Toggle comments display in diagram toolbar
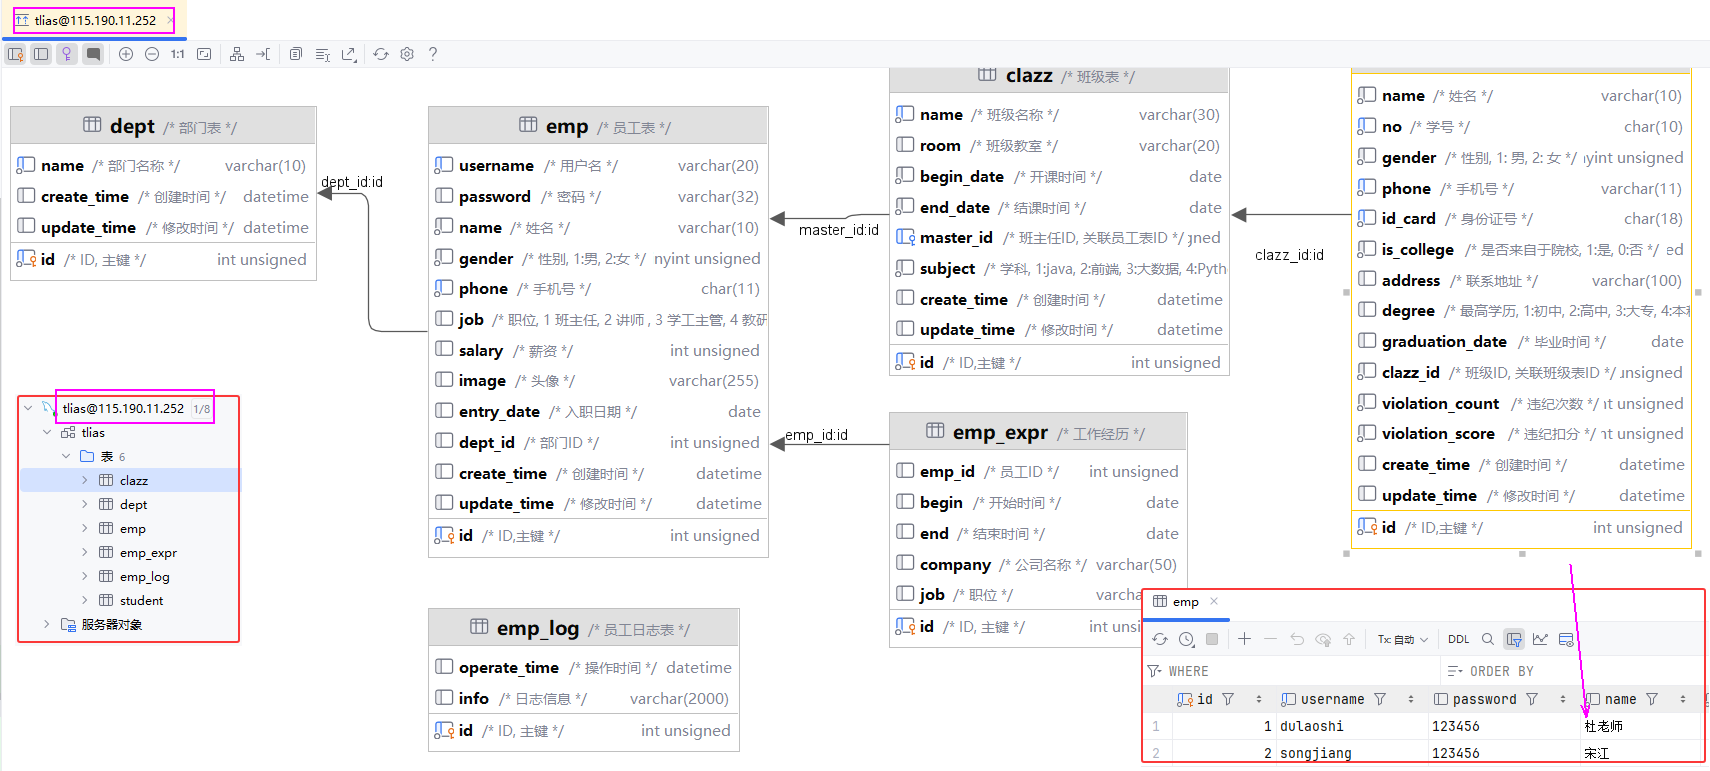The width and height of the screenshot is (1710, 771). pyautogui.click(x=93, y=54)
